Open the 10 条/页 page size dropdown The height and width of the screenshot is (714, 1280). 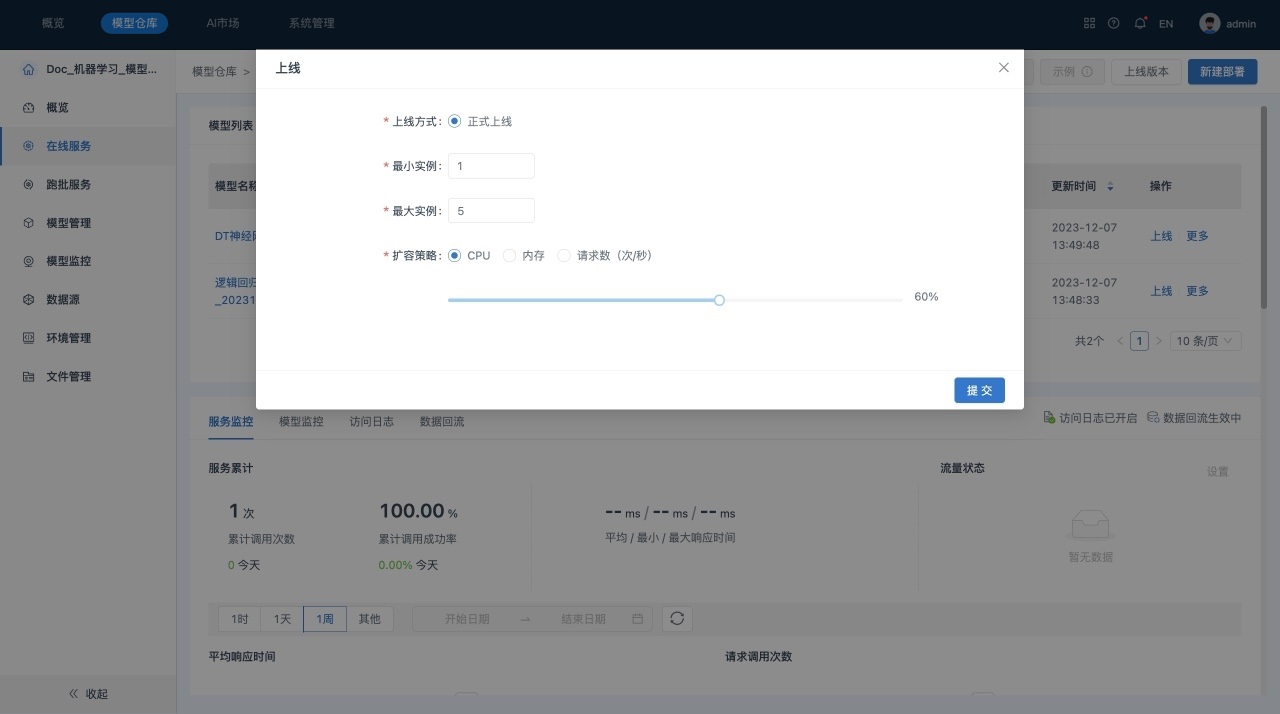1205,341
